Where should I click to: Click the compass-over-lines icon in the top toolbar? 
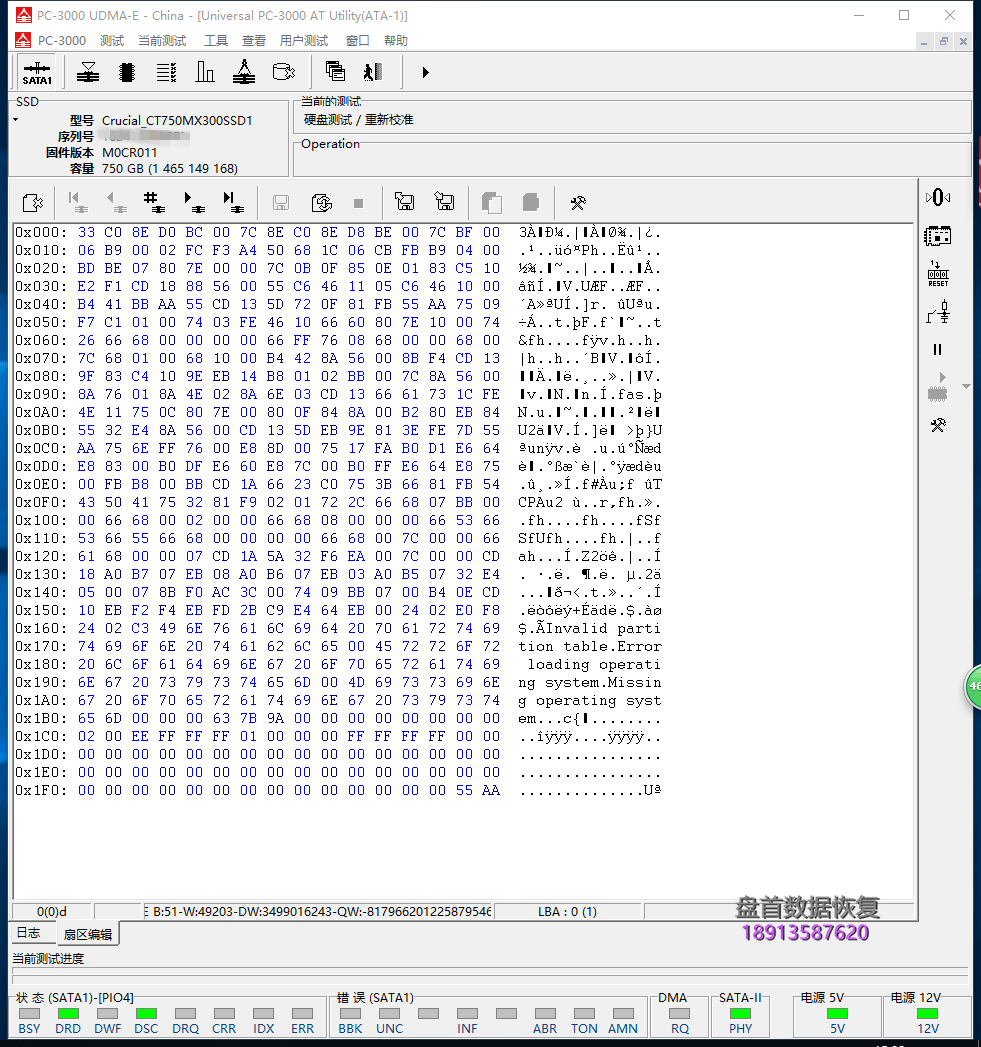pos(244,72)
